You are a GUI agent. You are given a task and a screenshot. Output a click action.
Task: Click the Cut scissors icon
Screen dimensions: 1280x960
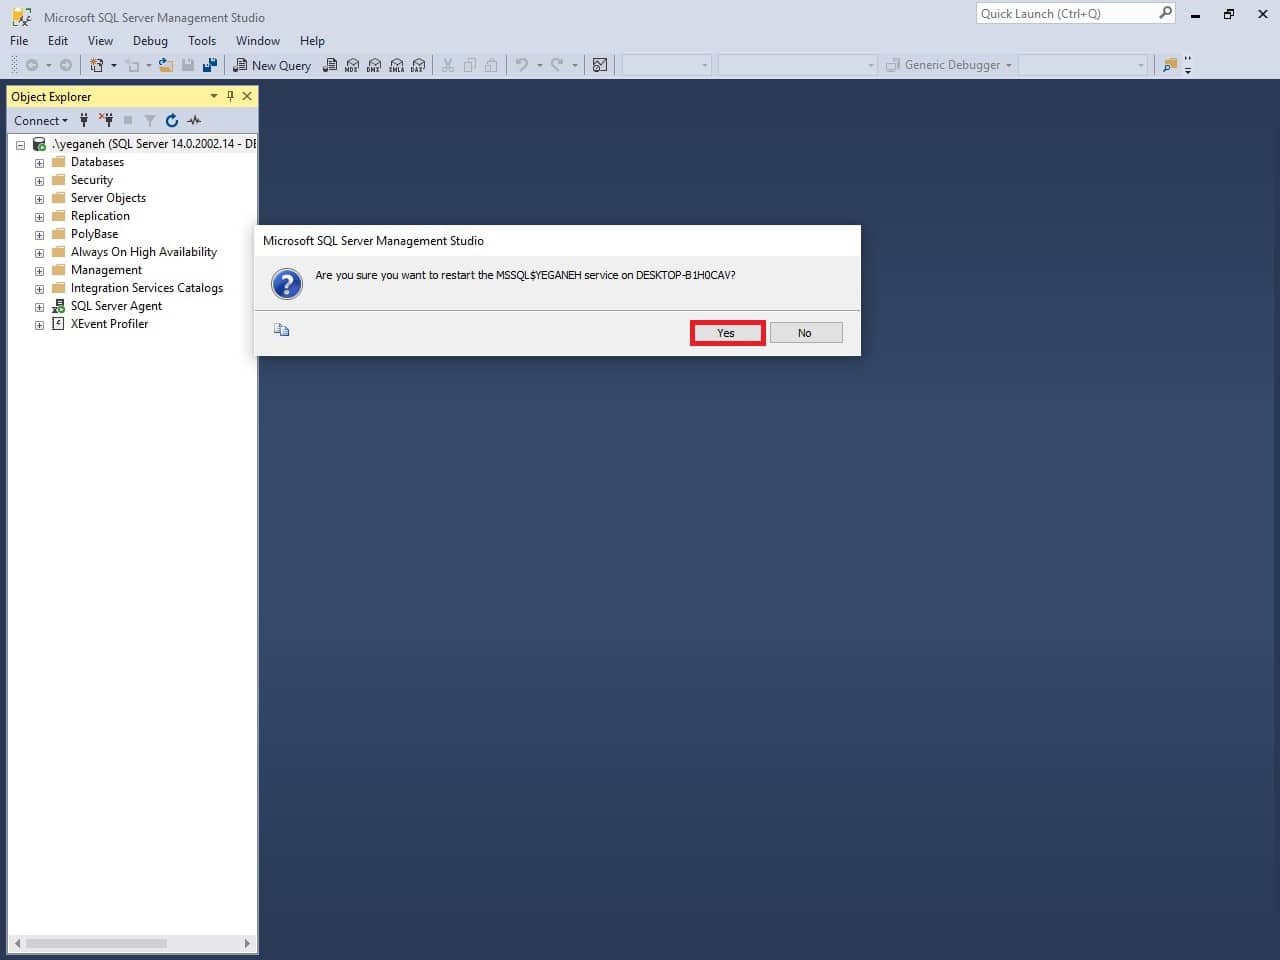tap(448, 65)
